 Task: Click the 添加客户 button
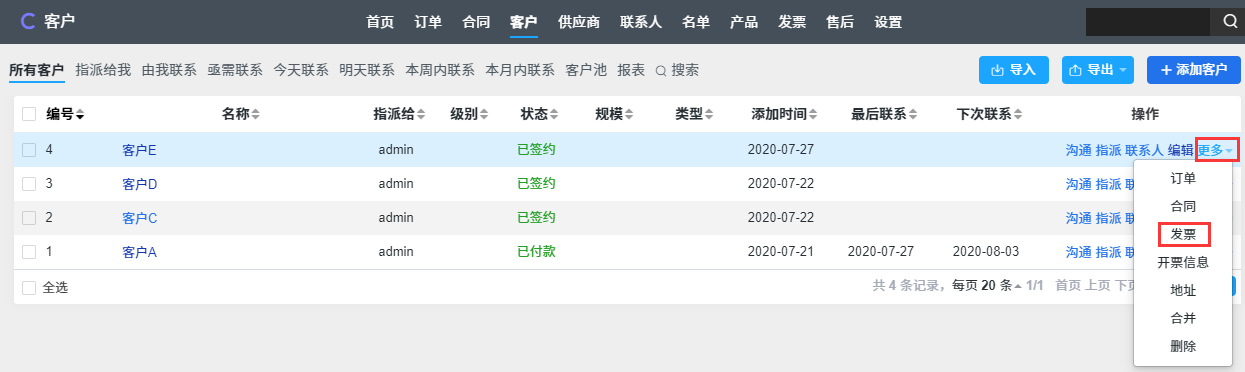[x=1194, y=70]
